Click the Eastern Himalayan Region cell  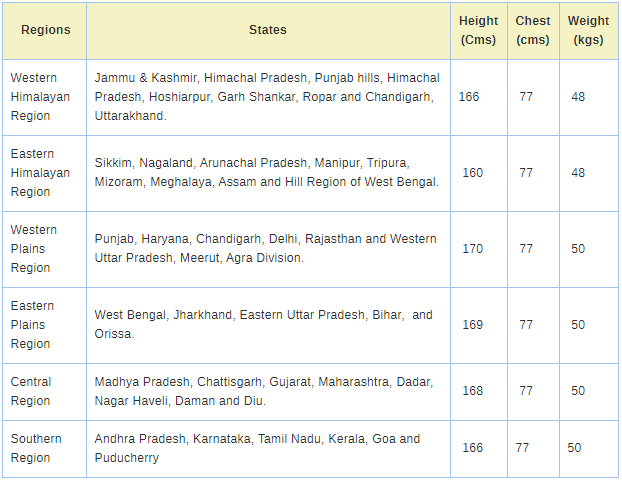(40, 173)
